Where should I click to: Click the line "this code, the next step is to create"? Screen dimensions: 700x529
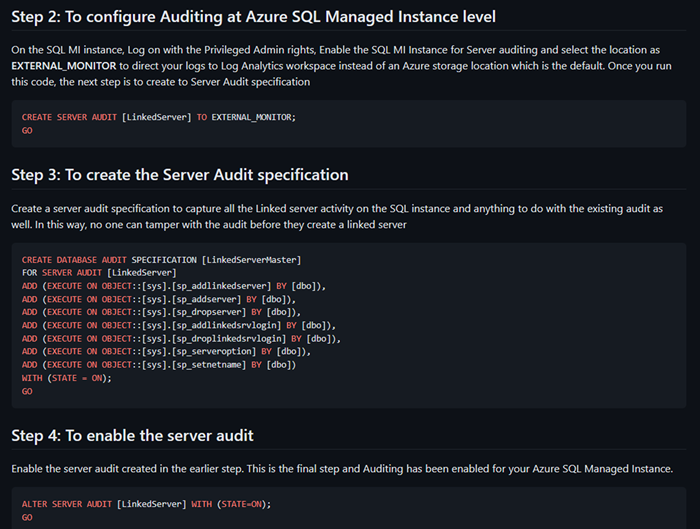pyautogui.click(x=160, y=82)
